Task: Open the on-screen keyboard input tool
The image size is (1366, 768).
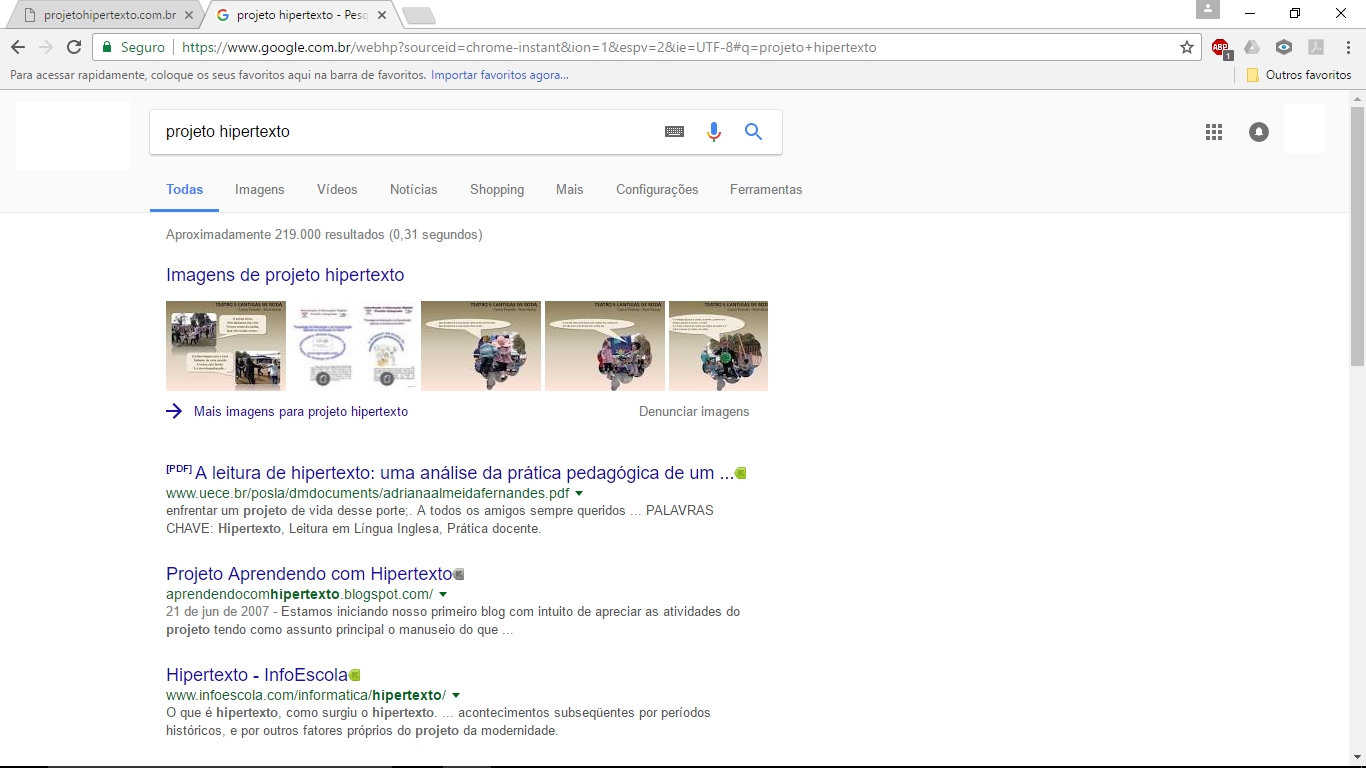Action: click(675, 132)
